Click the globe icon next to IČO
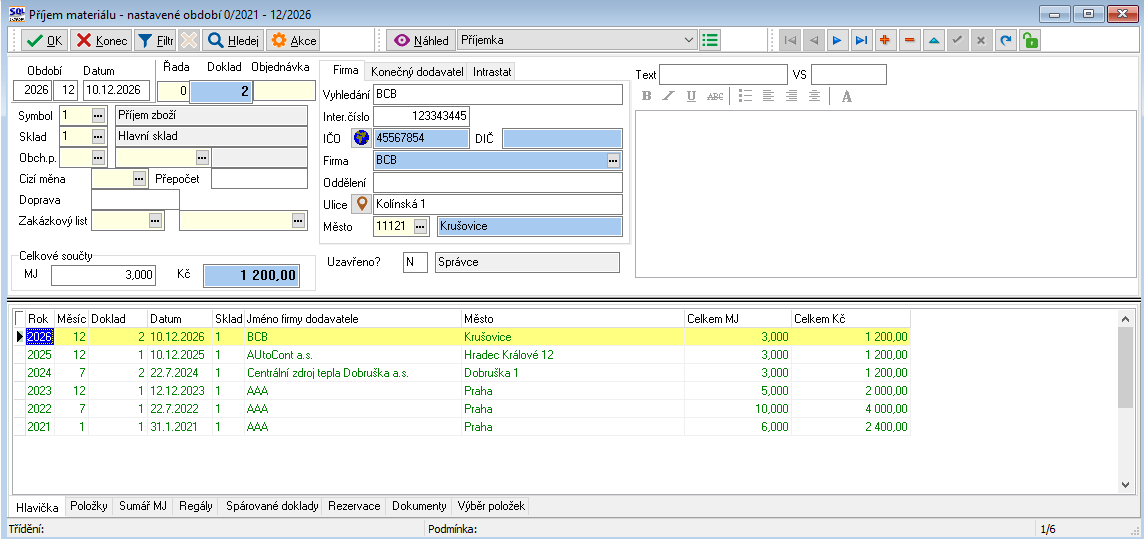 tap(361, 137)
